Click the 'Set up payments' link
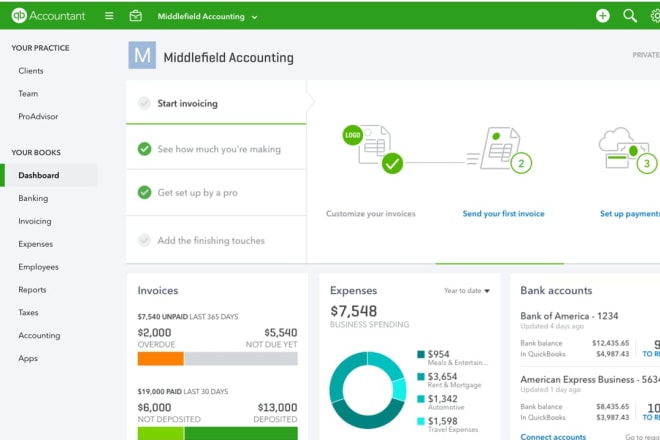The height and width of the screenshot is (440, 660). pyautogui.click(x=630, y=213)
